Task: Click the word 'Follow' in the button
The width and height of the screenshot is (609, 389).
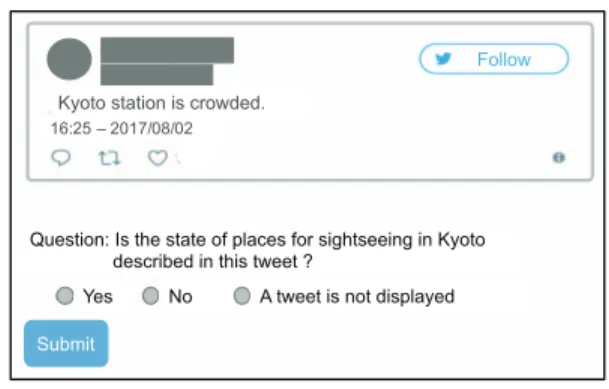Action: coord(504,59)
